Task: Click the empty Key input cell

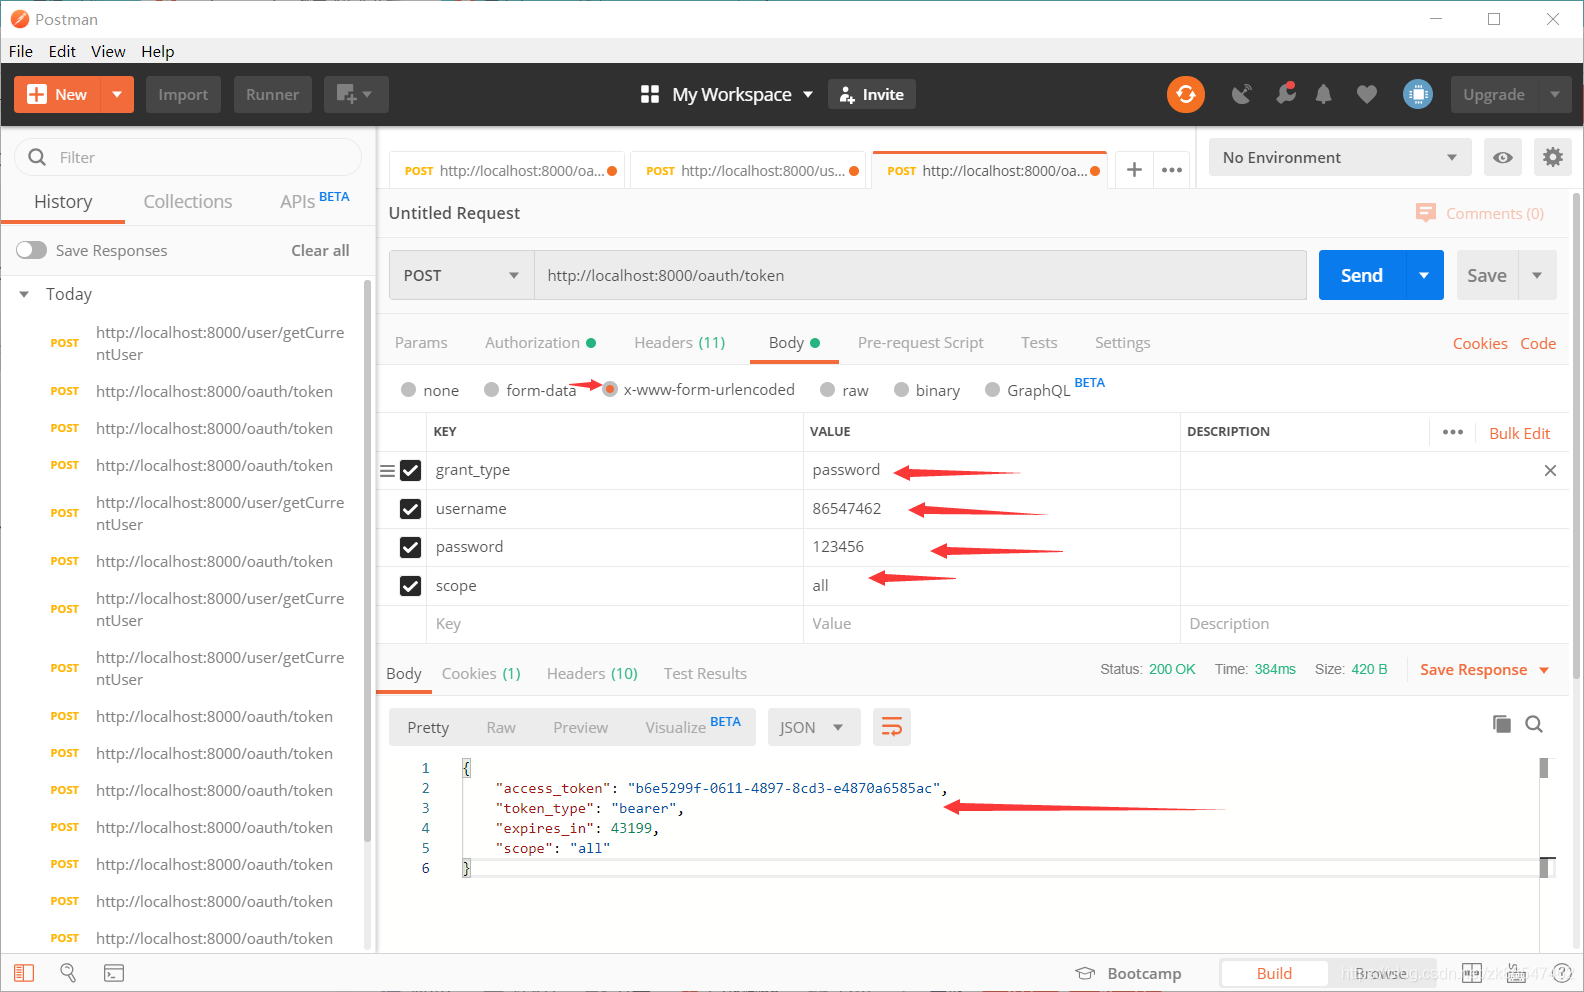Action: coord(615,624)
